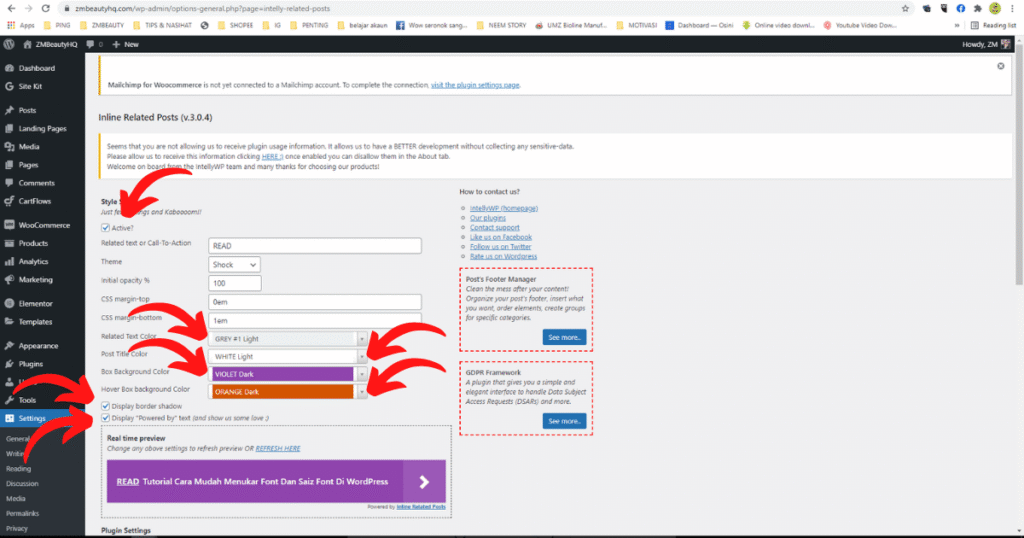
Task: Click the Initial opacity field
Action: [234, 283]
